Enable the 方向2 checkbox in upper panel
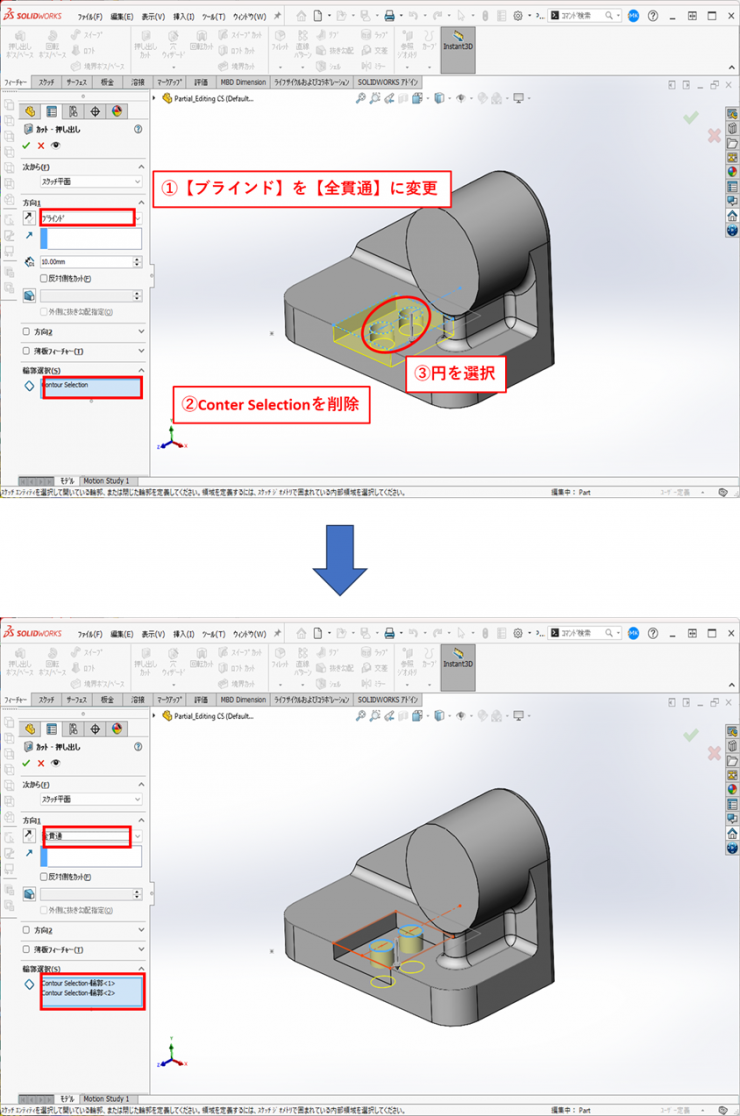This screenshot has height=1116, width=740. coord(27,331)
